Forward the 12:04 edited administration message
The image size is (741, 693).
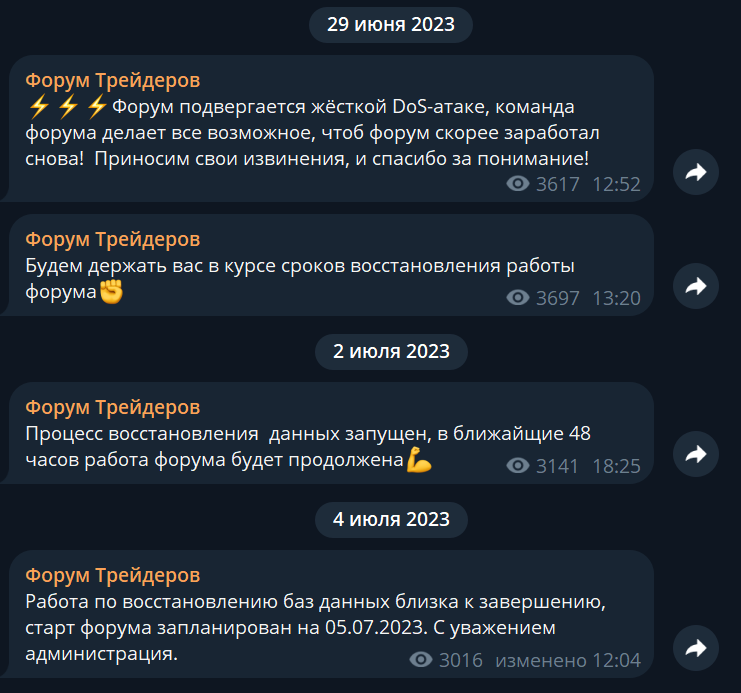coord(696,648)
